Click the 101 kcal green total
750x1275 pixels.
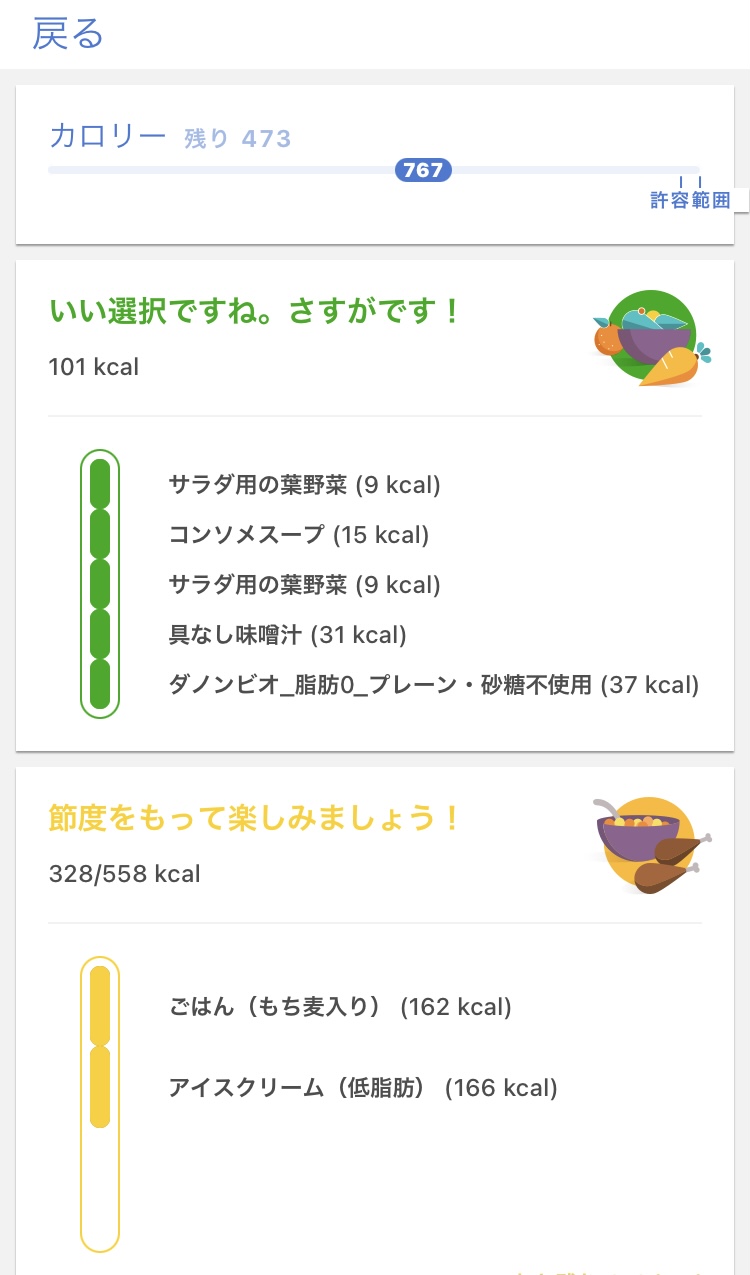click(94, 367)
